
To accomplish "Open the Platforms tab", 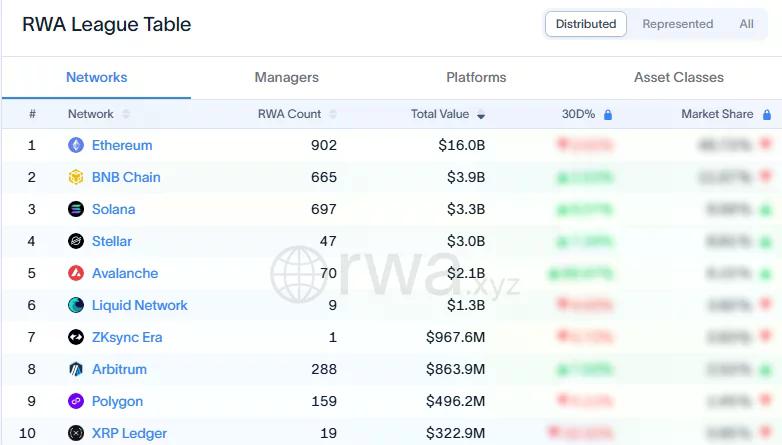I will (476, 77).
